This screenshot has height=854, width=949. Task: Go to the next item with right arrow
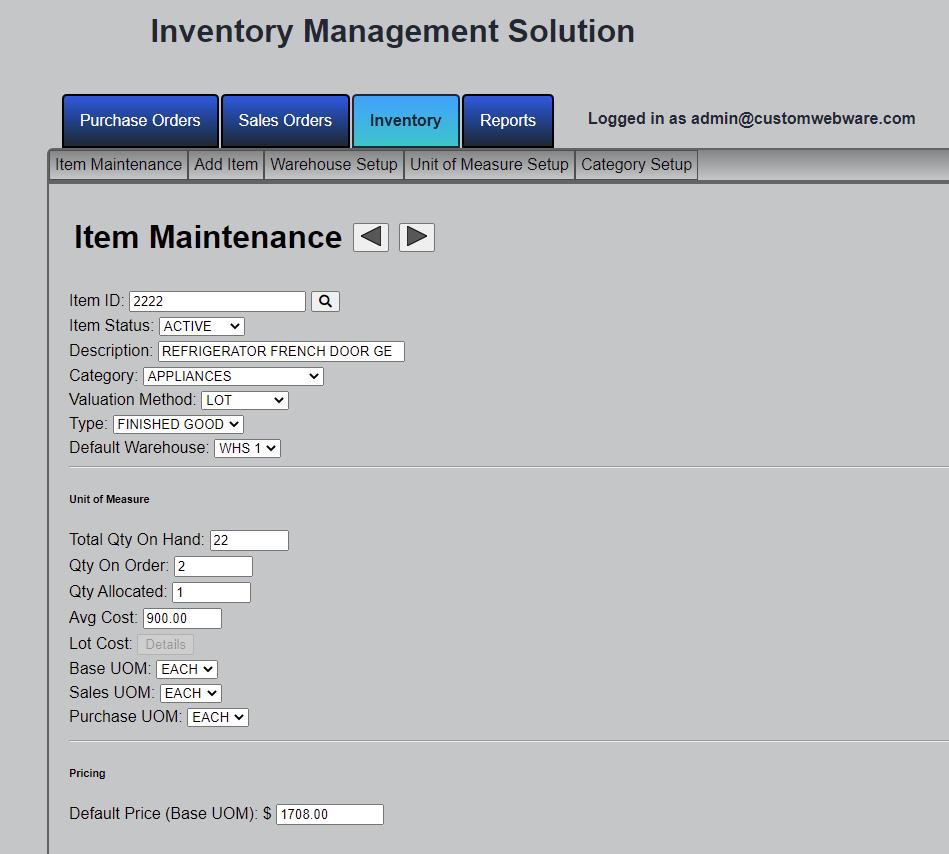416,237
